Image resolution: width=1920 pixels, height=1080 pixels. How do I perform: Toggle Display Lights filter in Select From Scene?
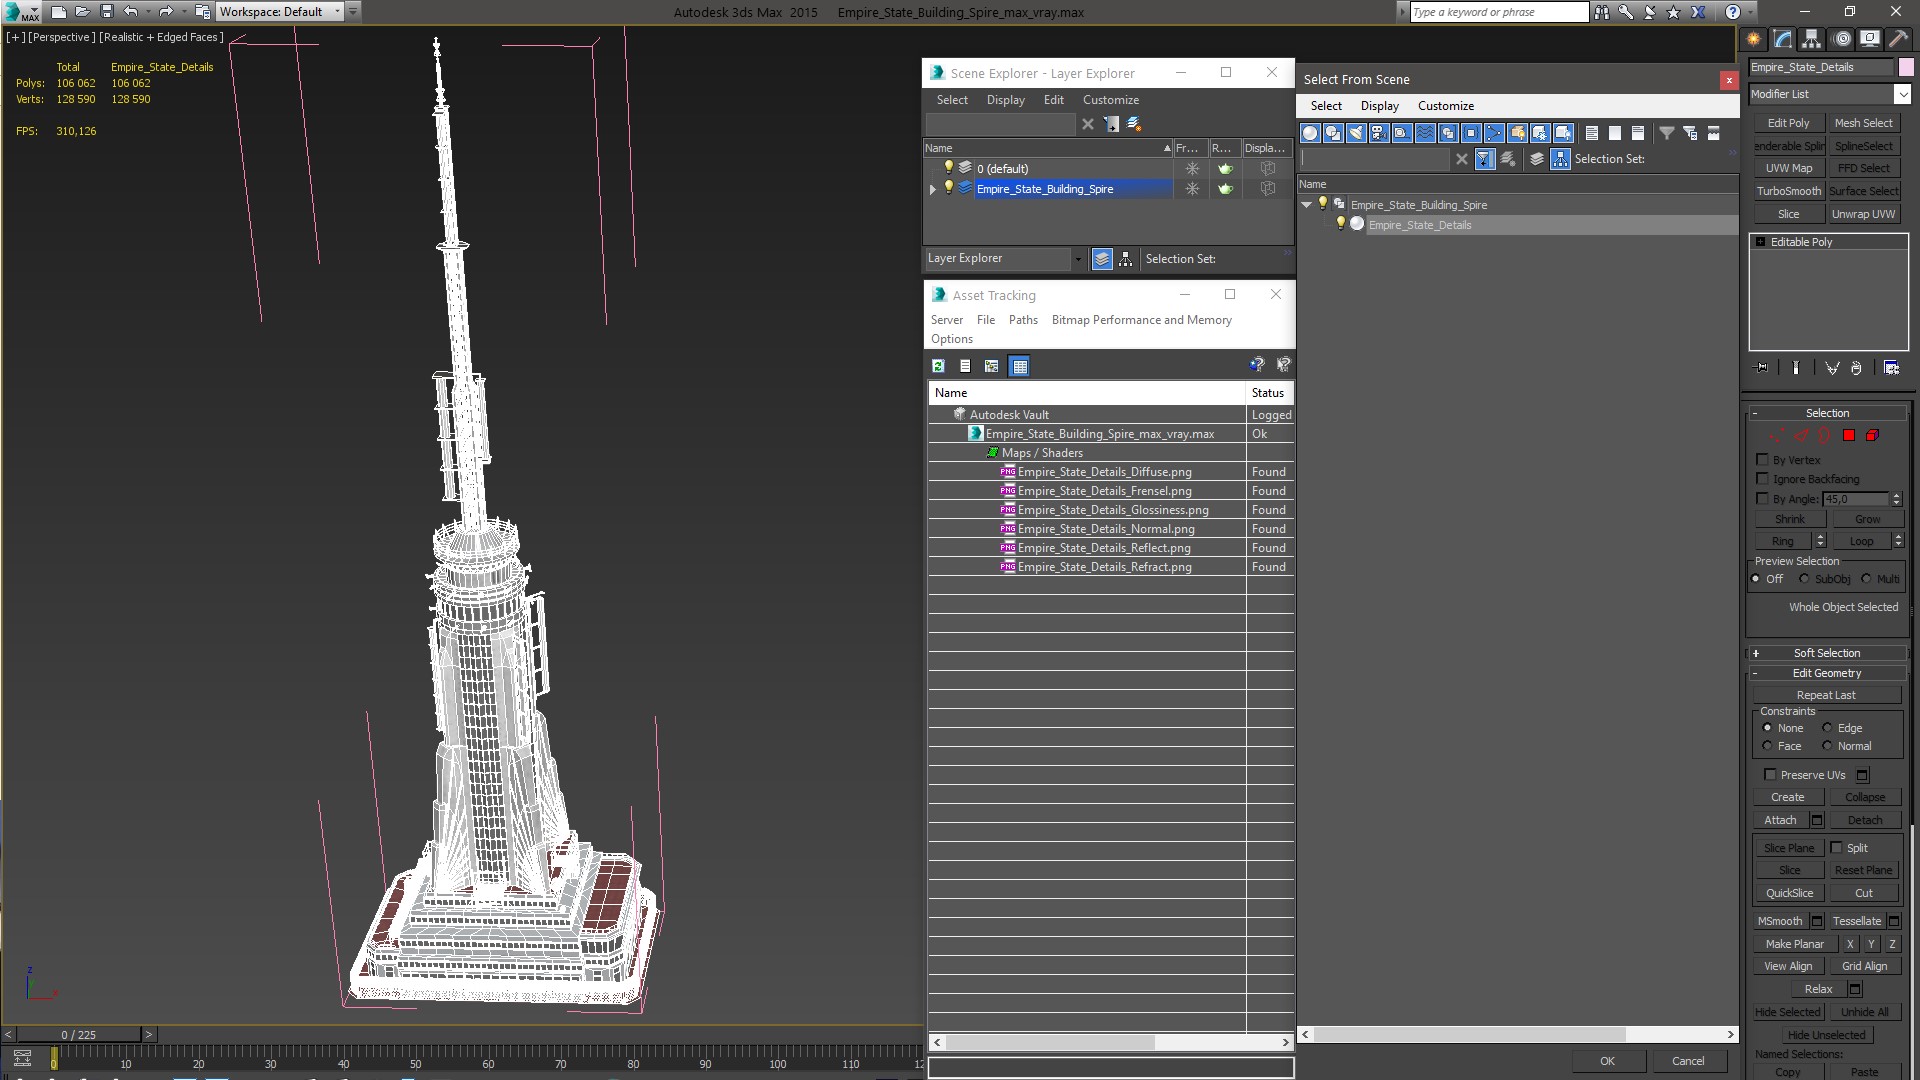1356,133
